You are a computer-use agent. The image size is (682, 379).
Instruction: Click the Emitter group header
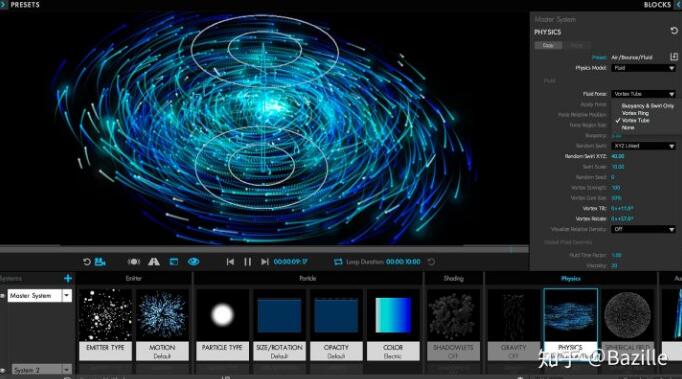134,278
